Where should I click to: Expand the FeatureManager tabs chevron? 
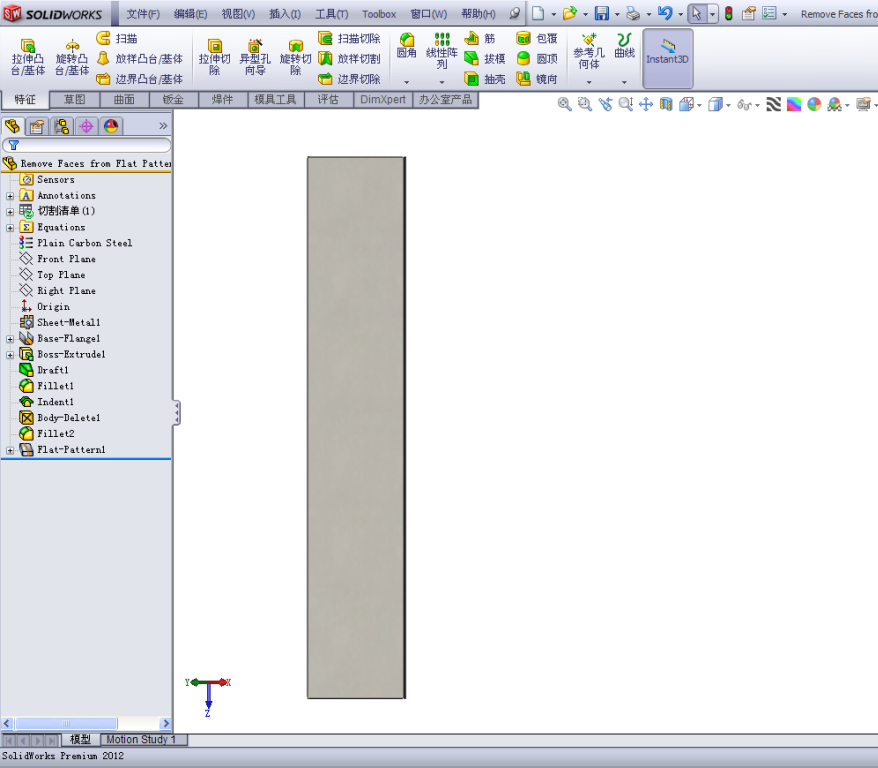tap(163, 126)
